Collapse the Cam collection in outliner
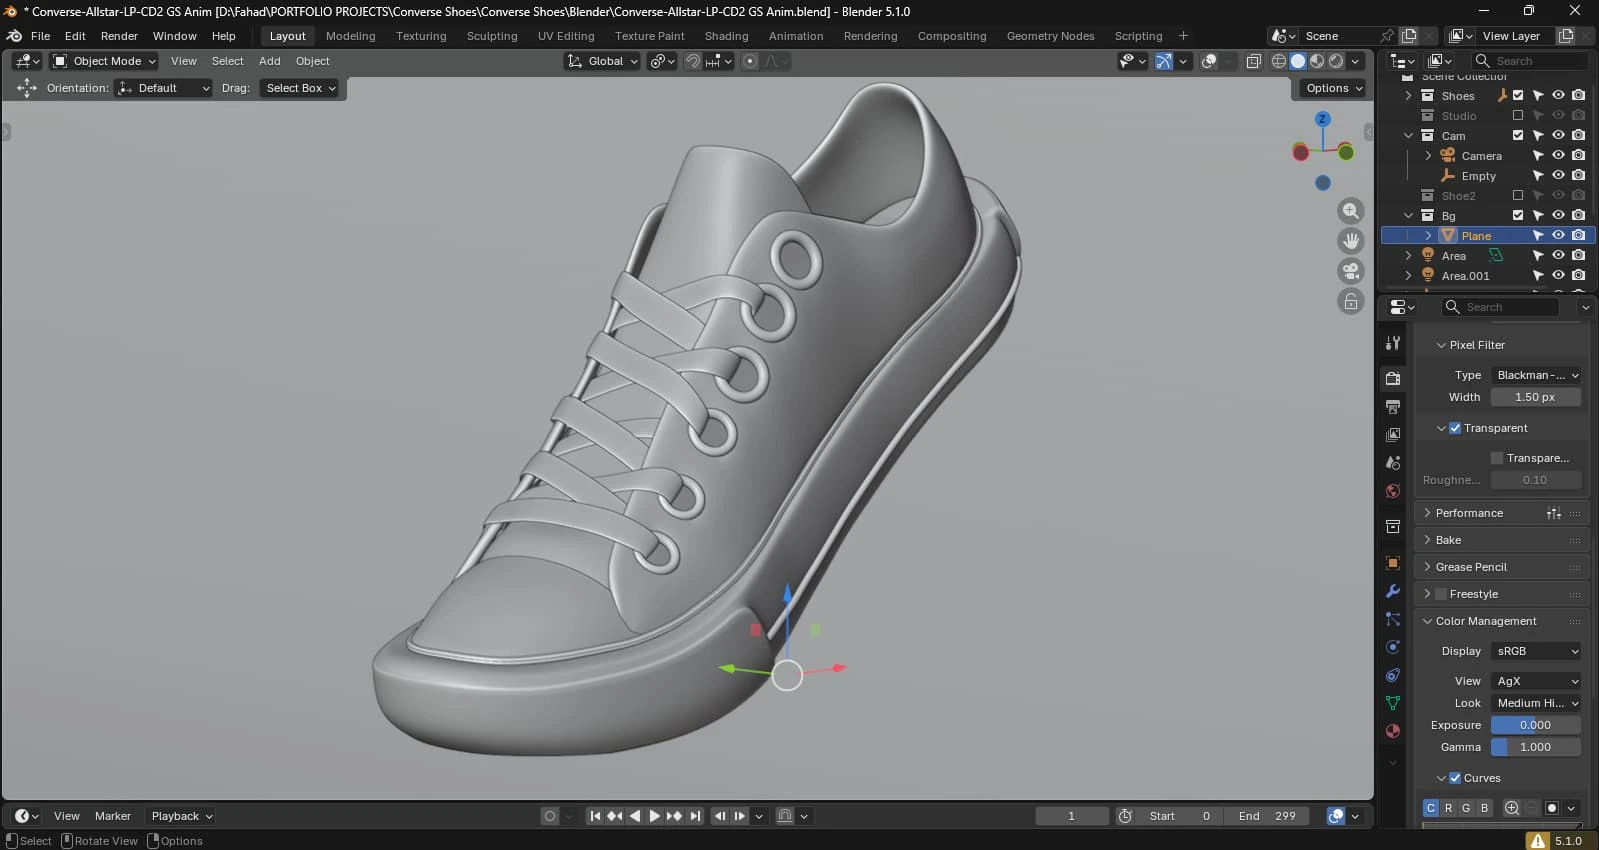Viewport: 1599px width, 850px height. click(x=1408, y=136)
